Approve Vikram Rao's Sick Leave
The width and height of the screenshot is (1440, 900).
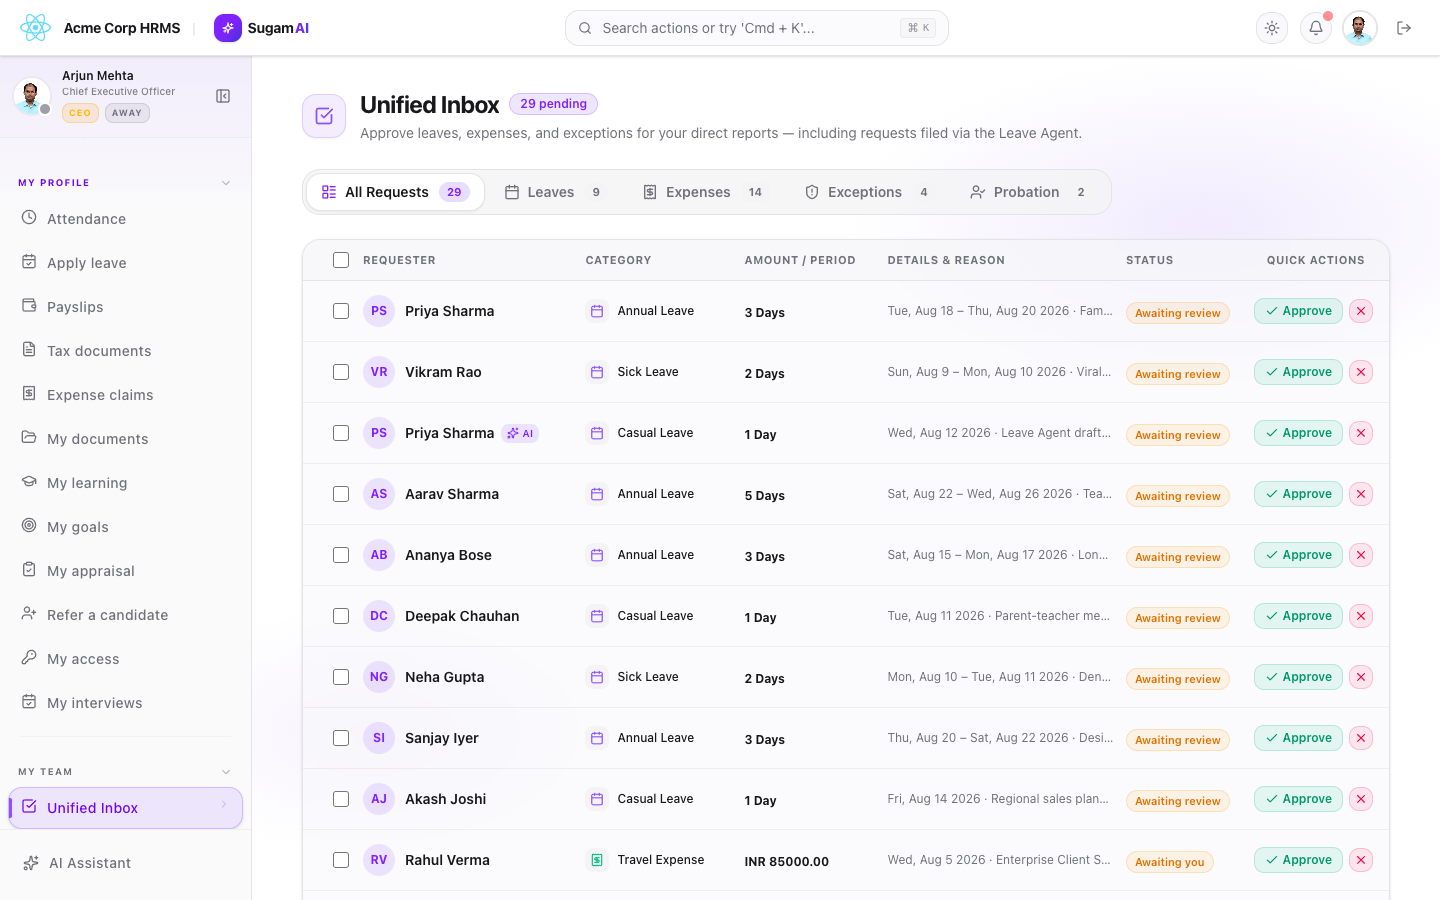pos(1298,372)
